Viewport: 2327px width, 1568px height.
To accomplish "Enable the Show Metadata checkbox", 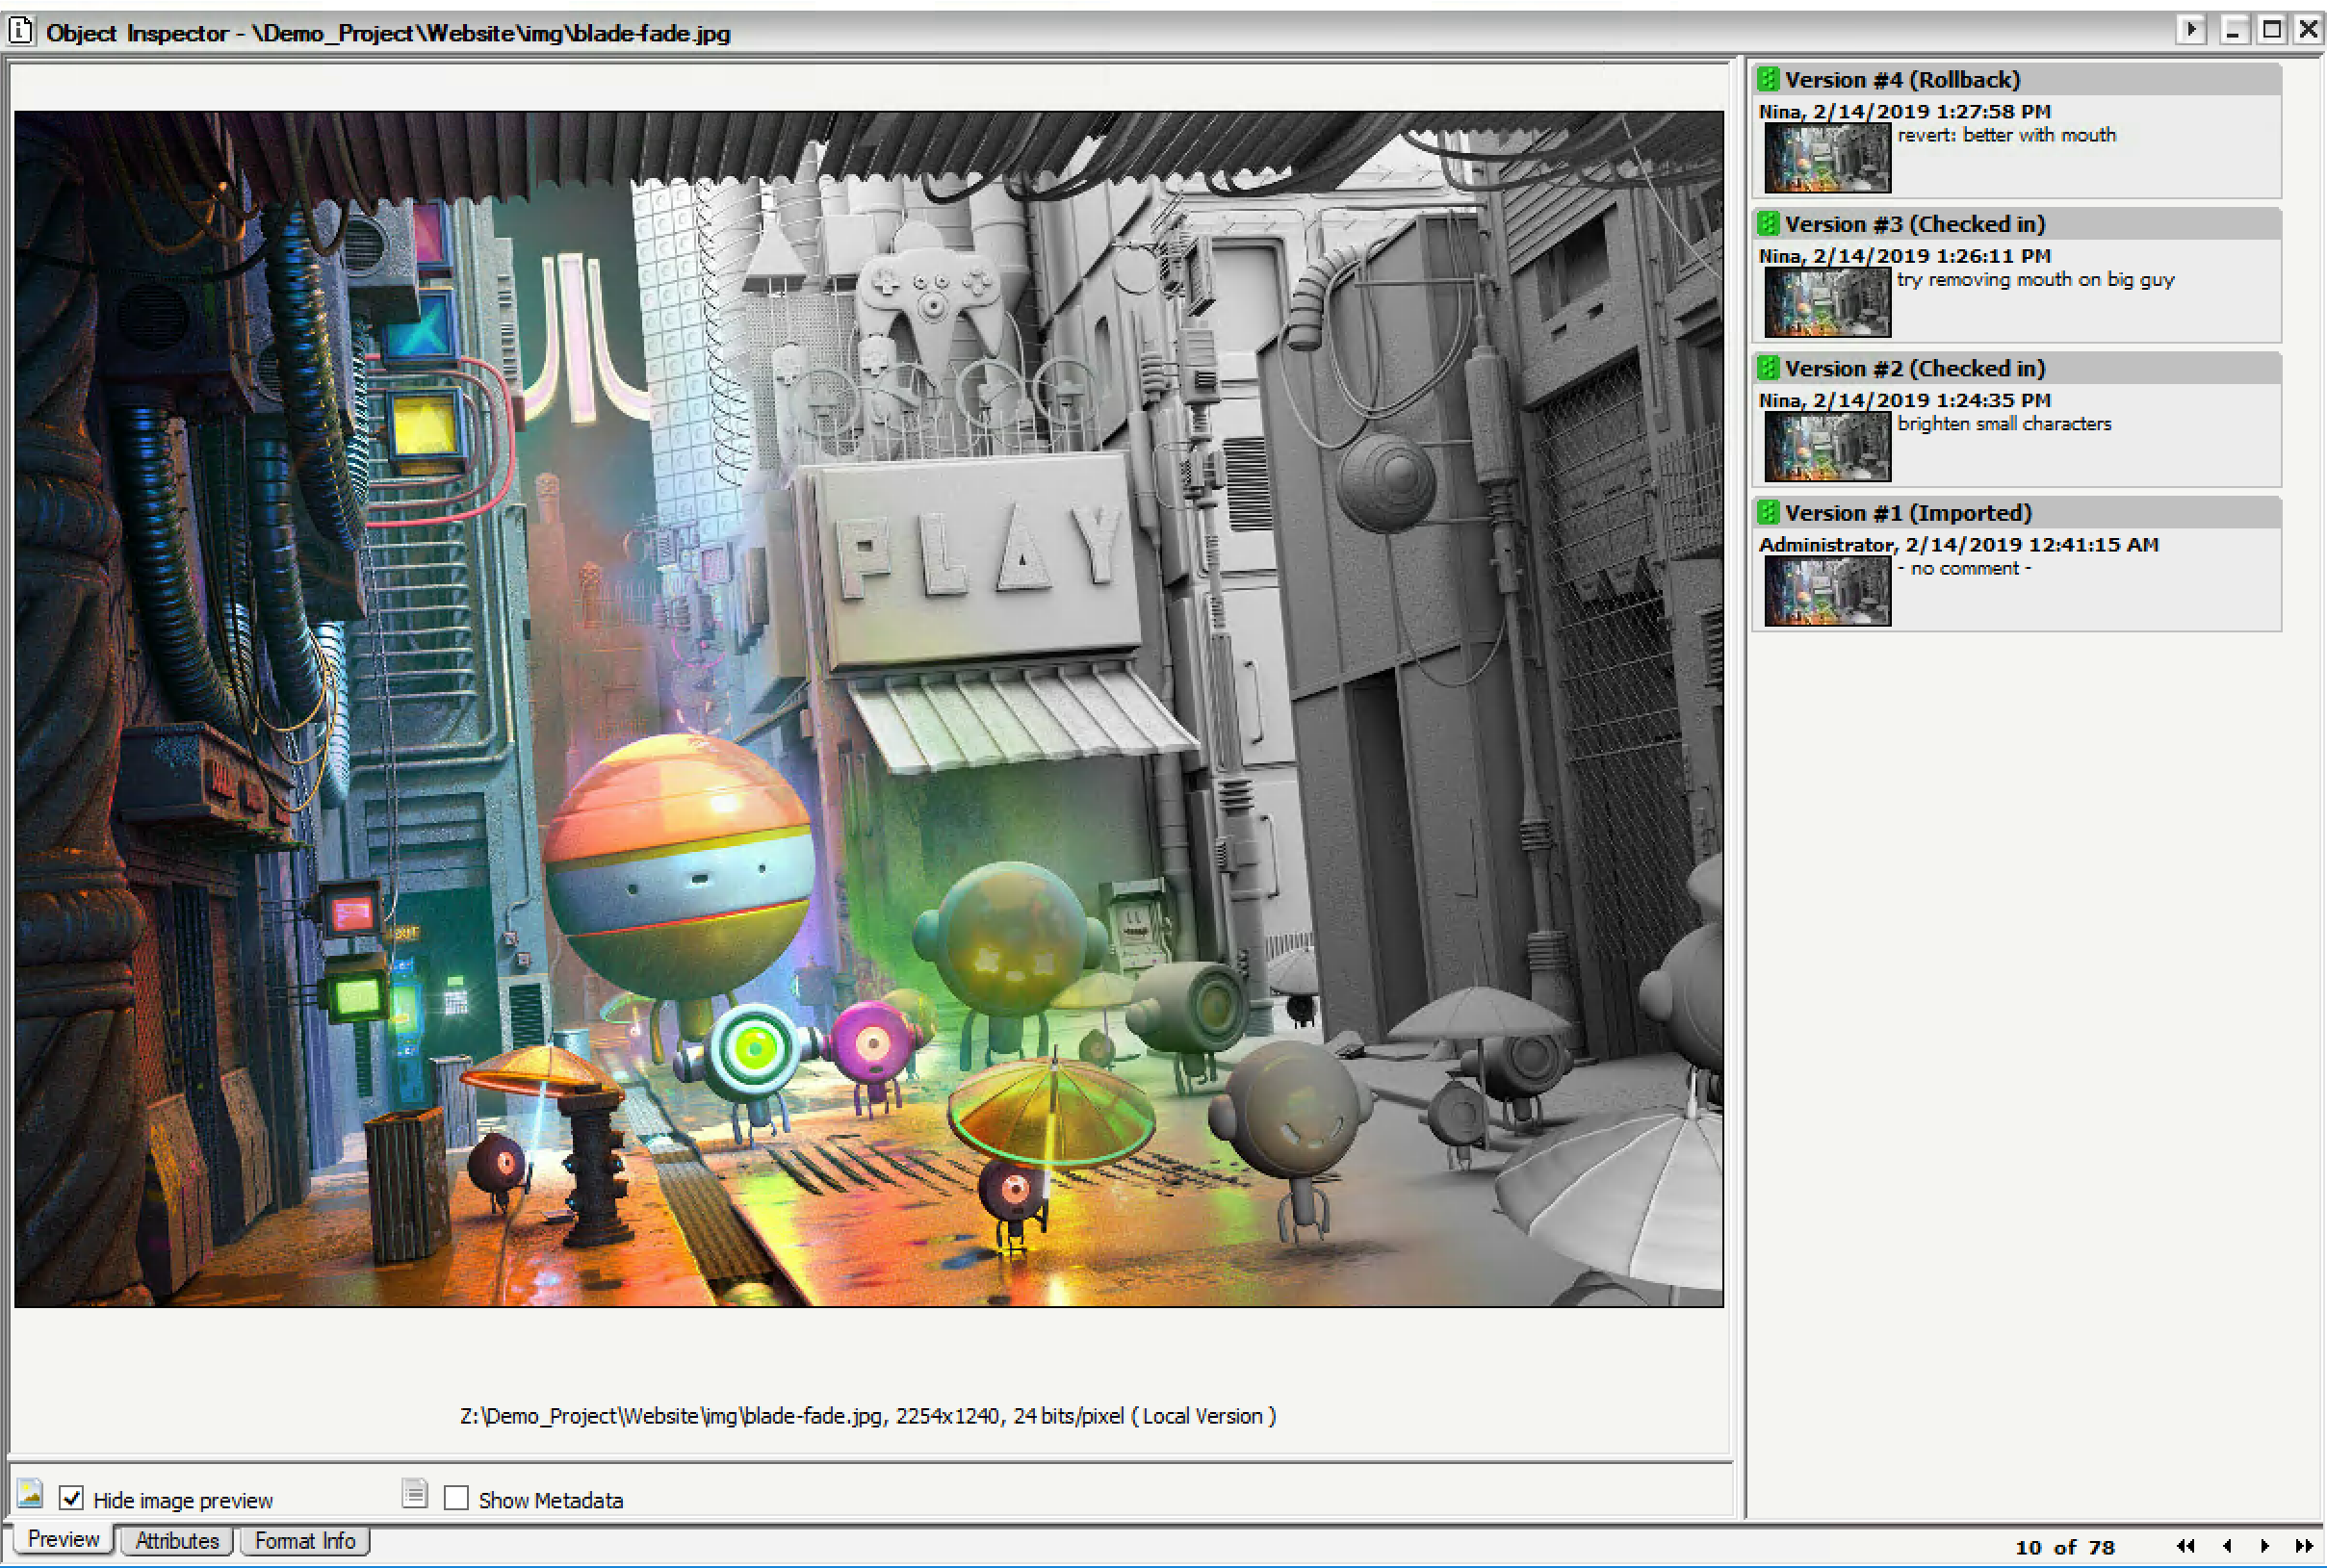I will [x=456, y=1498].
